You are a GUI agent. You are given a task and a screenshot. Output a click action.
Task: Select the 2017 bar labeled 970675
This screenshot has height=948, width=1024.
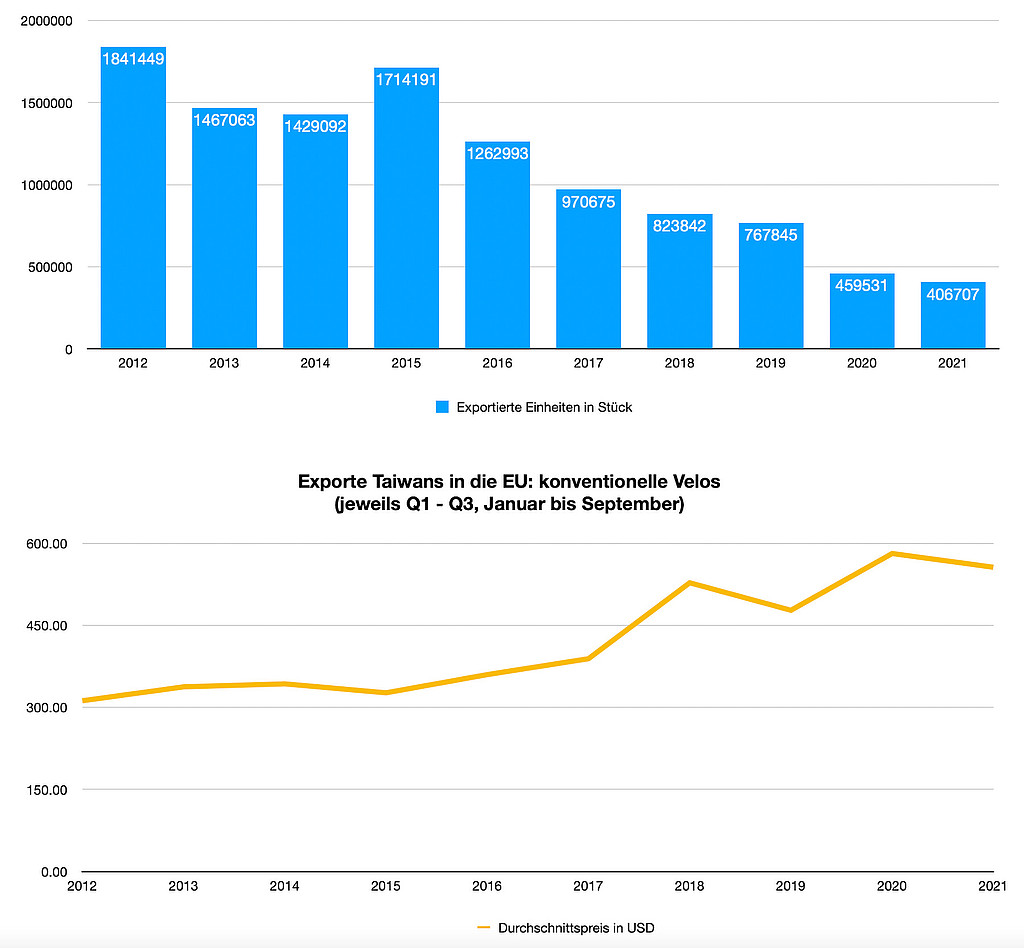click(x=588, y=269)
